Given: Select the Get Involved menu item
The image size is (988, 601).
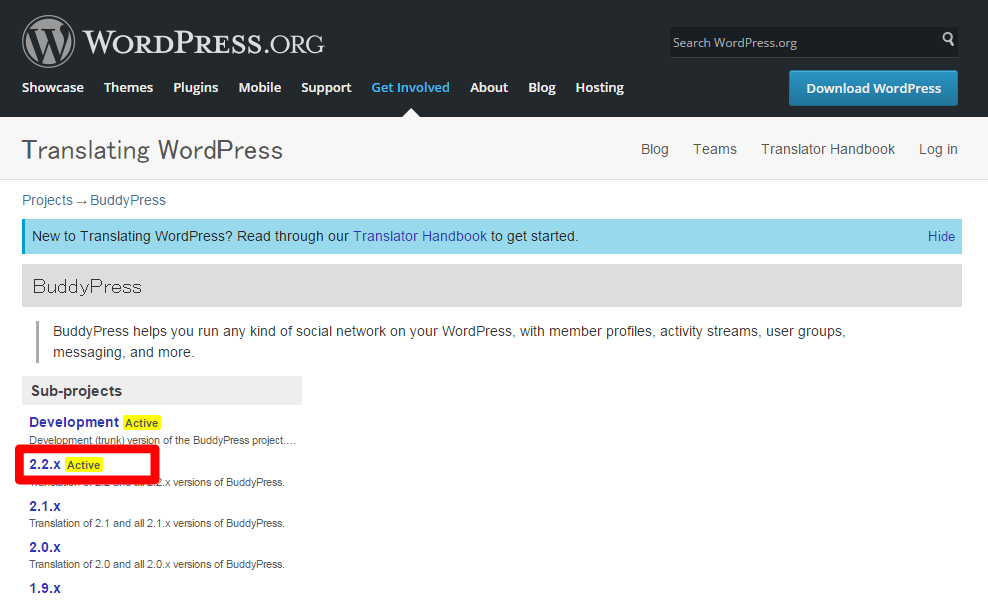Looking at the screenshot, I should coord(410,88).
